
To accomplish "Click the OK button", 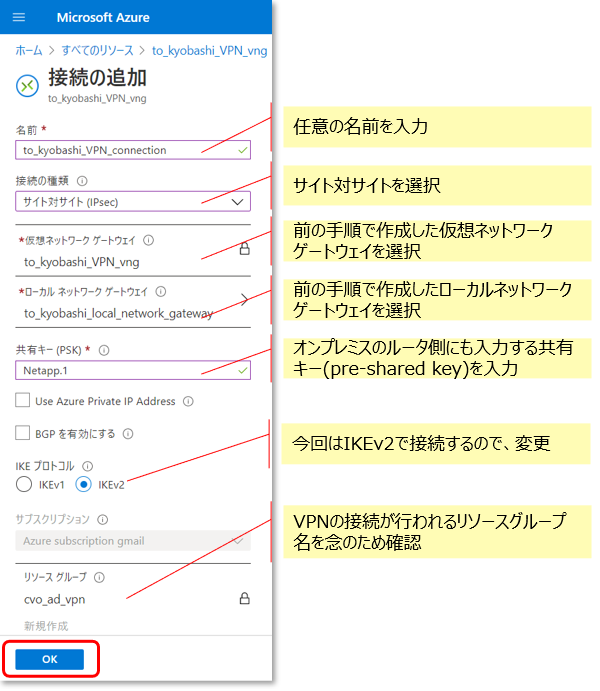I will point(50,659).
